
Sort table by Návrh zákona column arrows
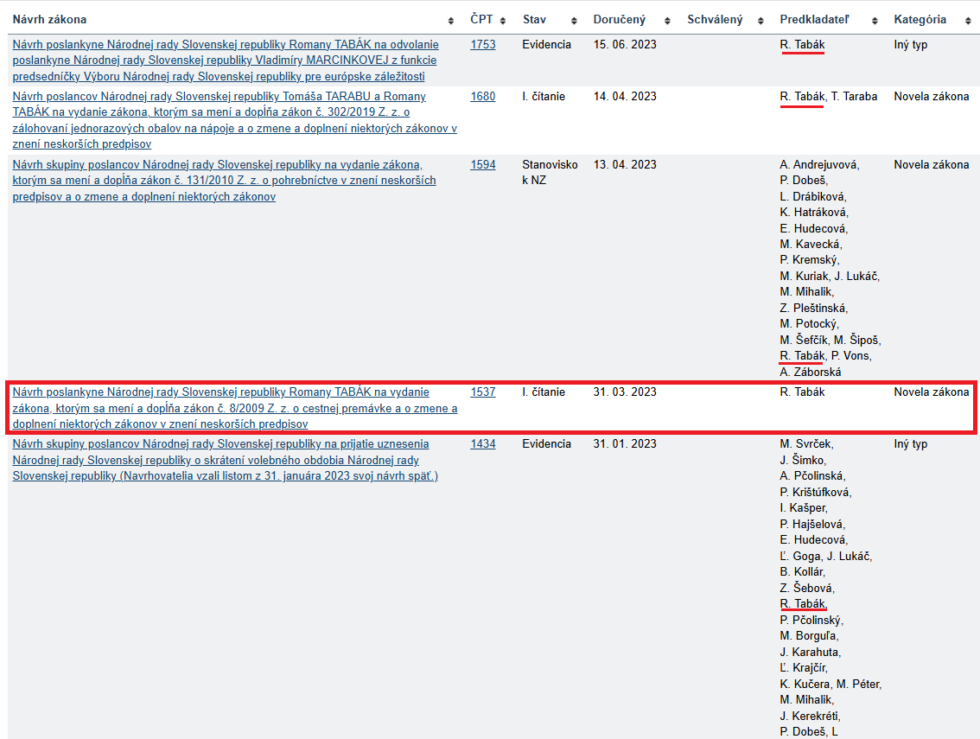pyautogui.click(x=451, y=21)
